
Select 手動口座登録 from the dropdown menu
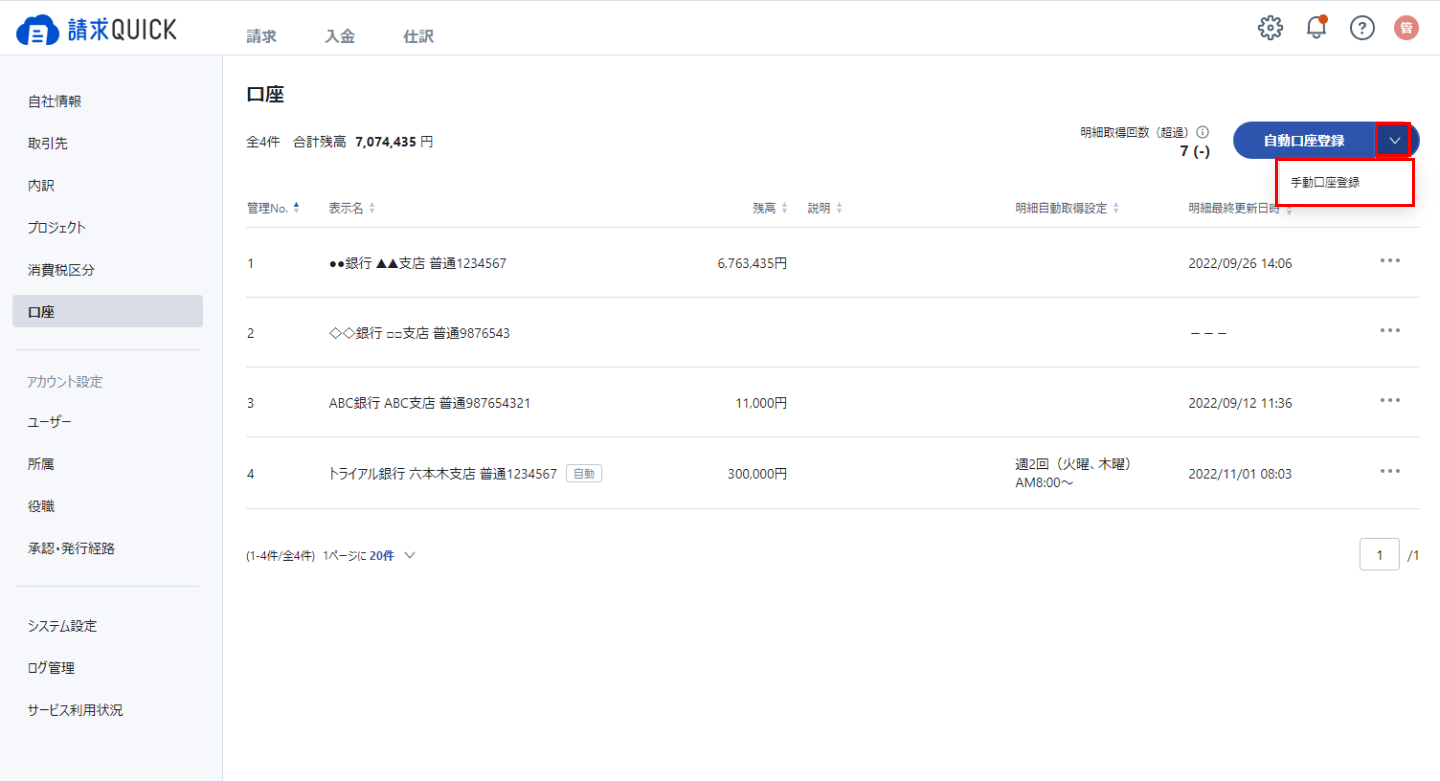click(x=1325, y=183)
